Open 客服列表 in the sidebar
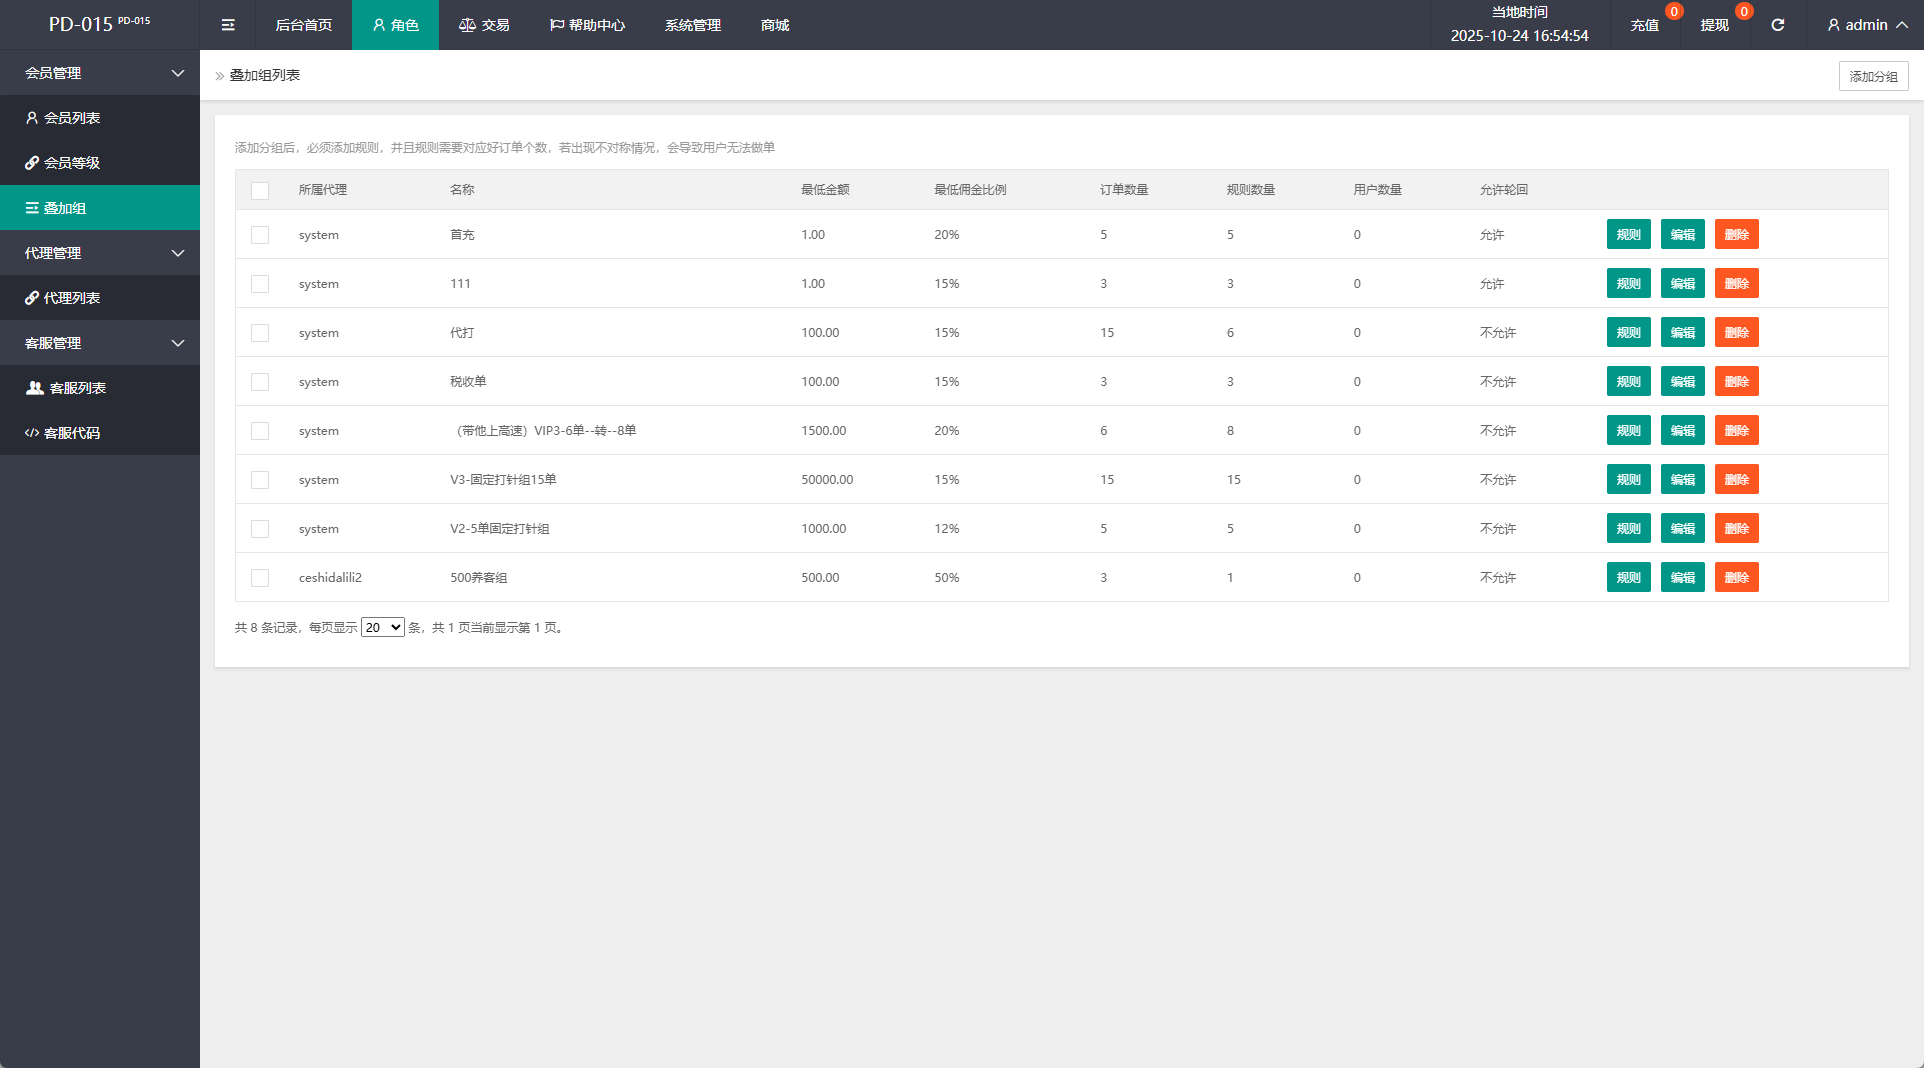The height and width of the screenshot is (1068, 1924). point(77,388)
